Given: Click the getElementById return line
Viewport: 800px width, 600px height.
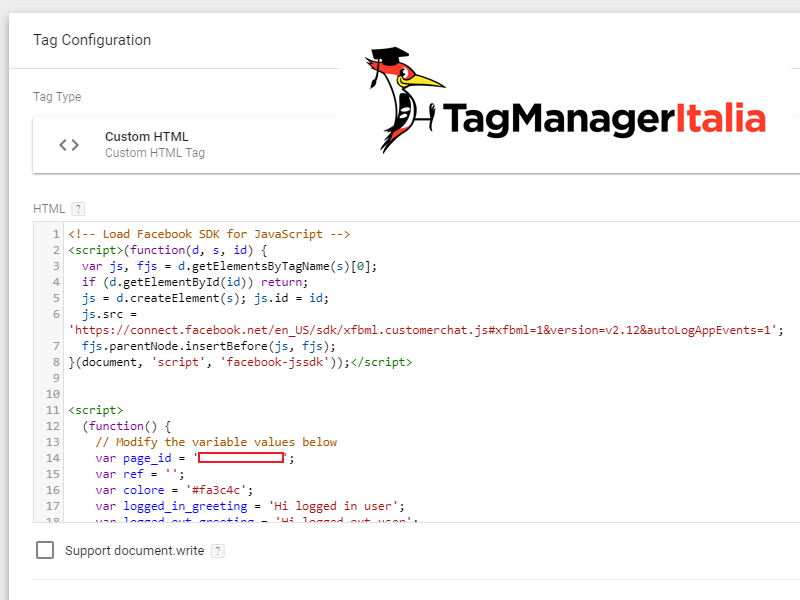Looking at the screenshot, I should click(195, 282).
